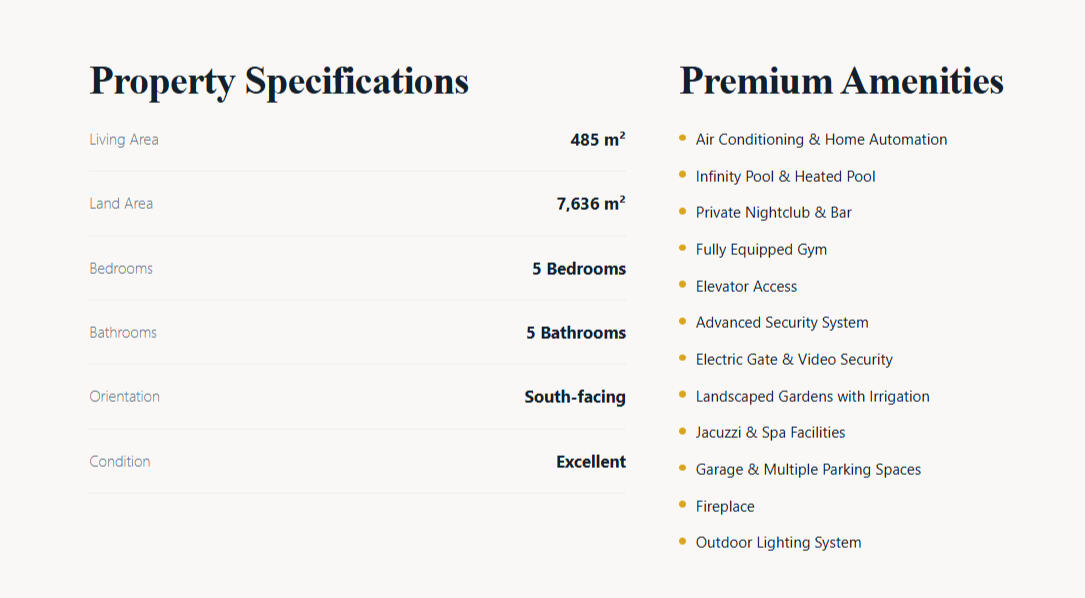Select Jacuzzi & Spa Facilities amenity

(x=770, y=433)
